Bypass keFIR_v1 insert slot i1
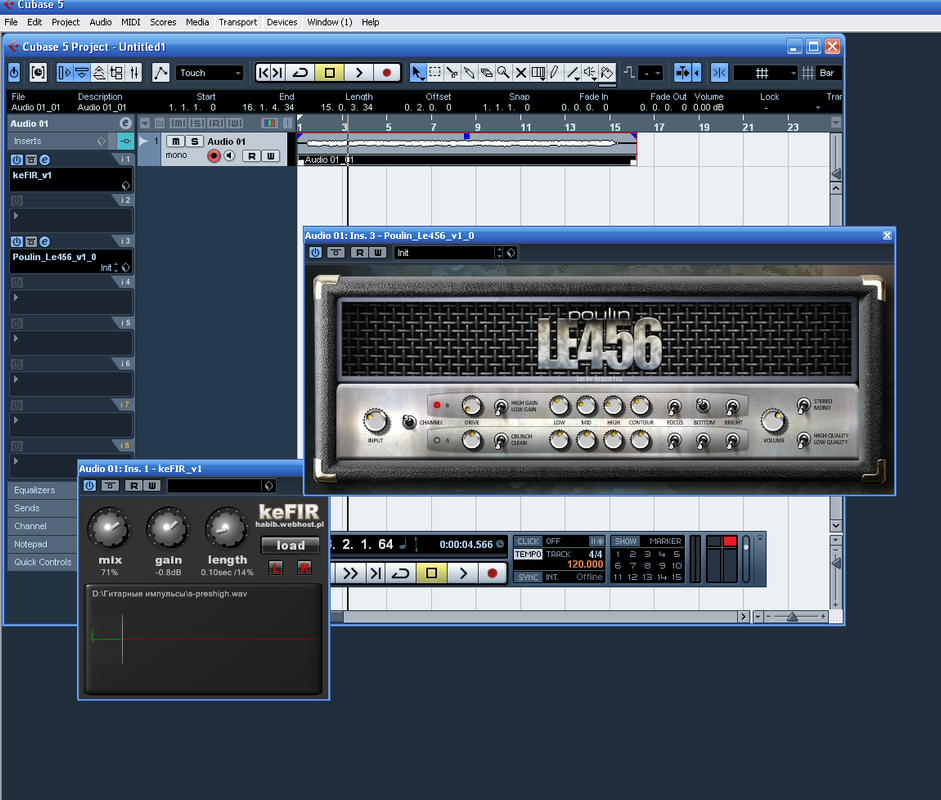This screenshot has height=800, width=941. click(x=31, y=160)
